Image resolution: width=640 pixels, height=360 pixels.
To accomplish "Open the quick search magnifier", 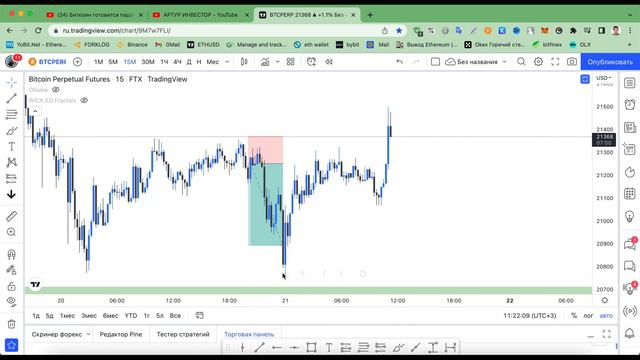I will (x=521, y=62).
